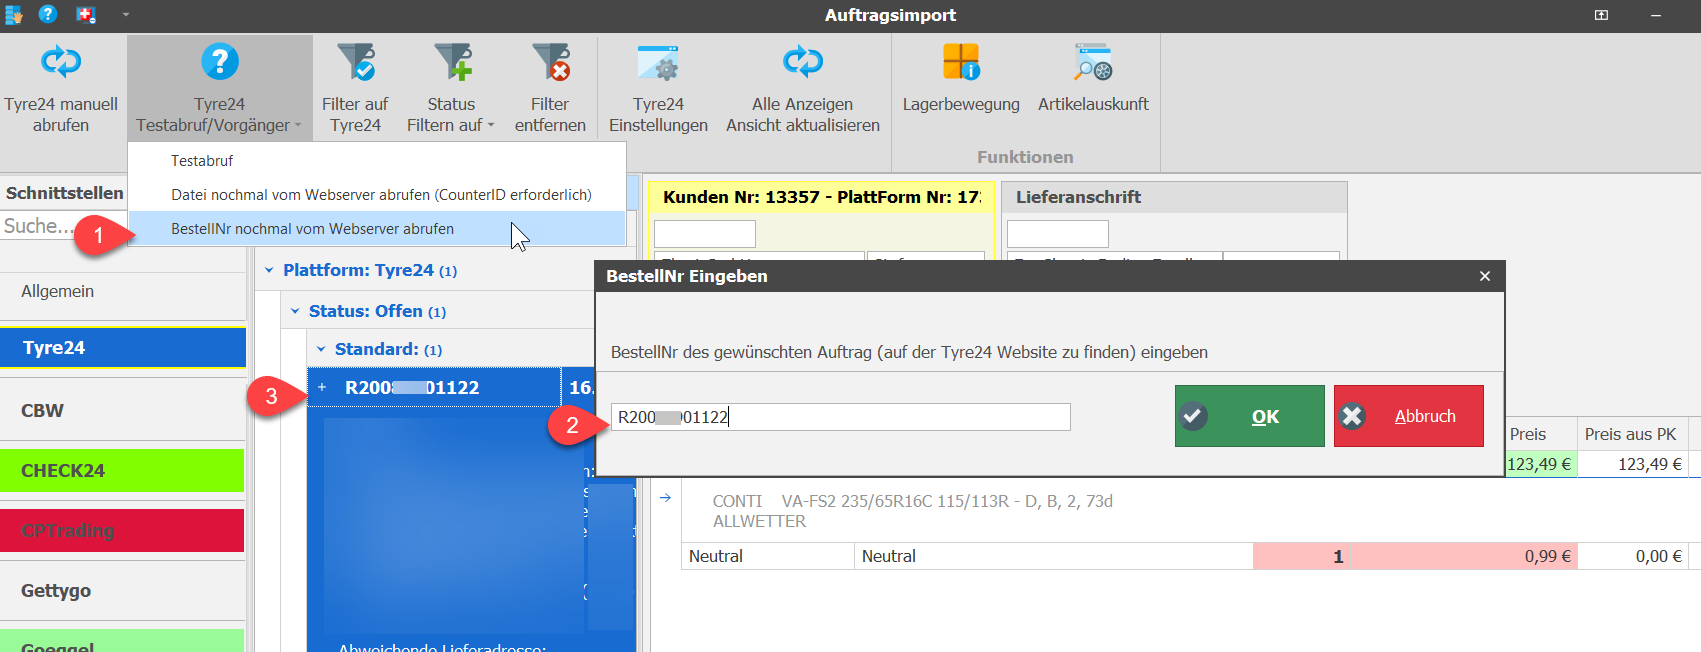The height and width of the screenshot is (652, 1701).
Task: Collapse Standard: group
Action: 321,349
